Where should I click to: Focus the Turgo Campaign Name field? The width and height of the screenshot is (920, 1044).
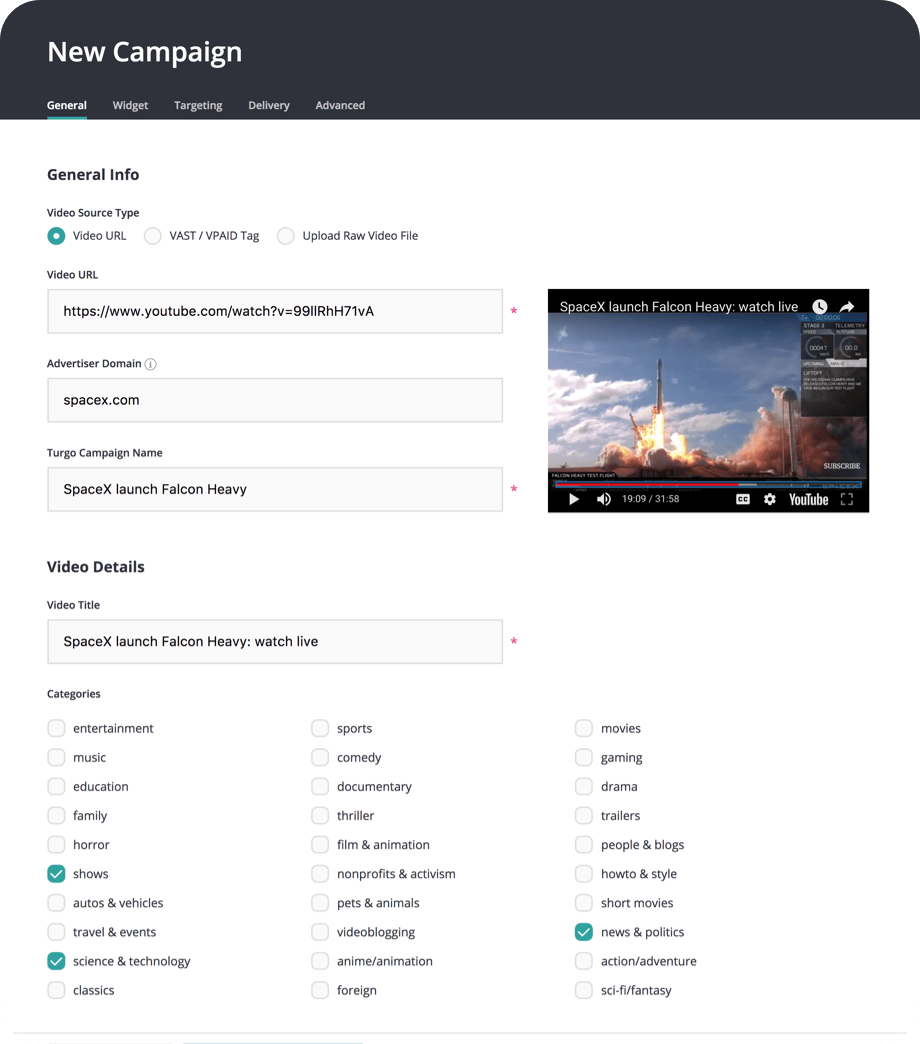[x=275, y=489]
